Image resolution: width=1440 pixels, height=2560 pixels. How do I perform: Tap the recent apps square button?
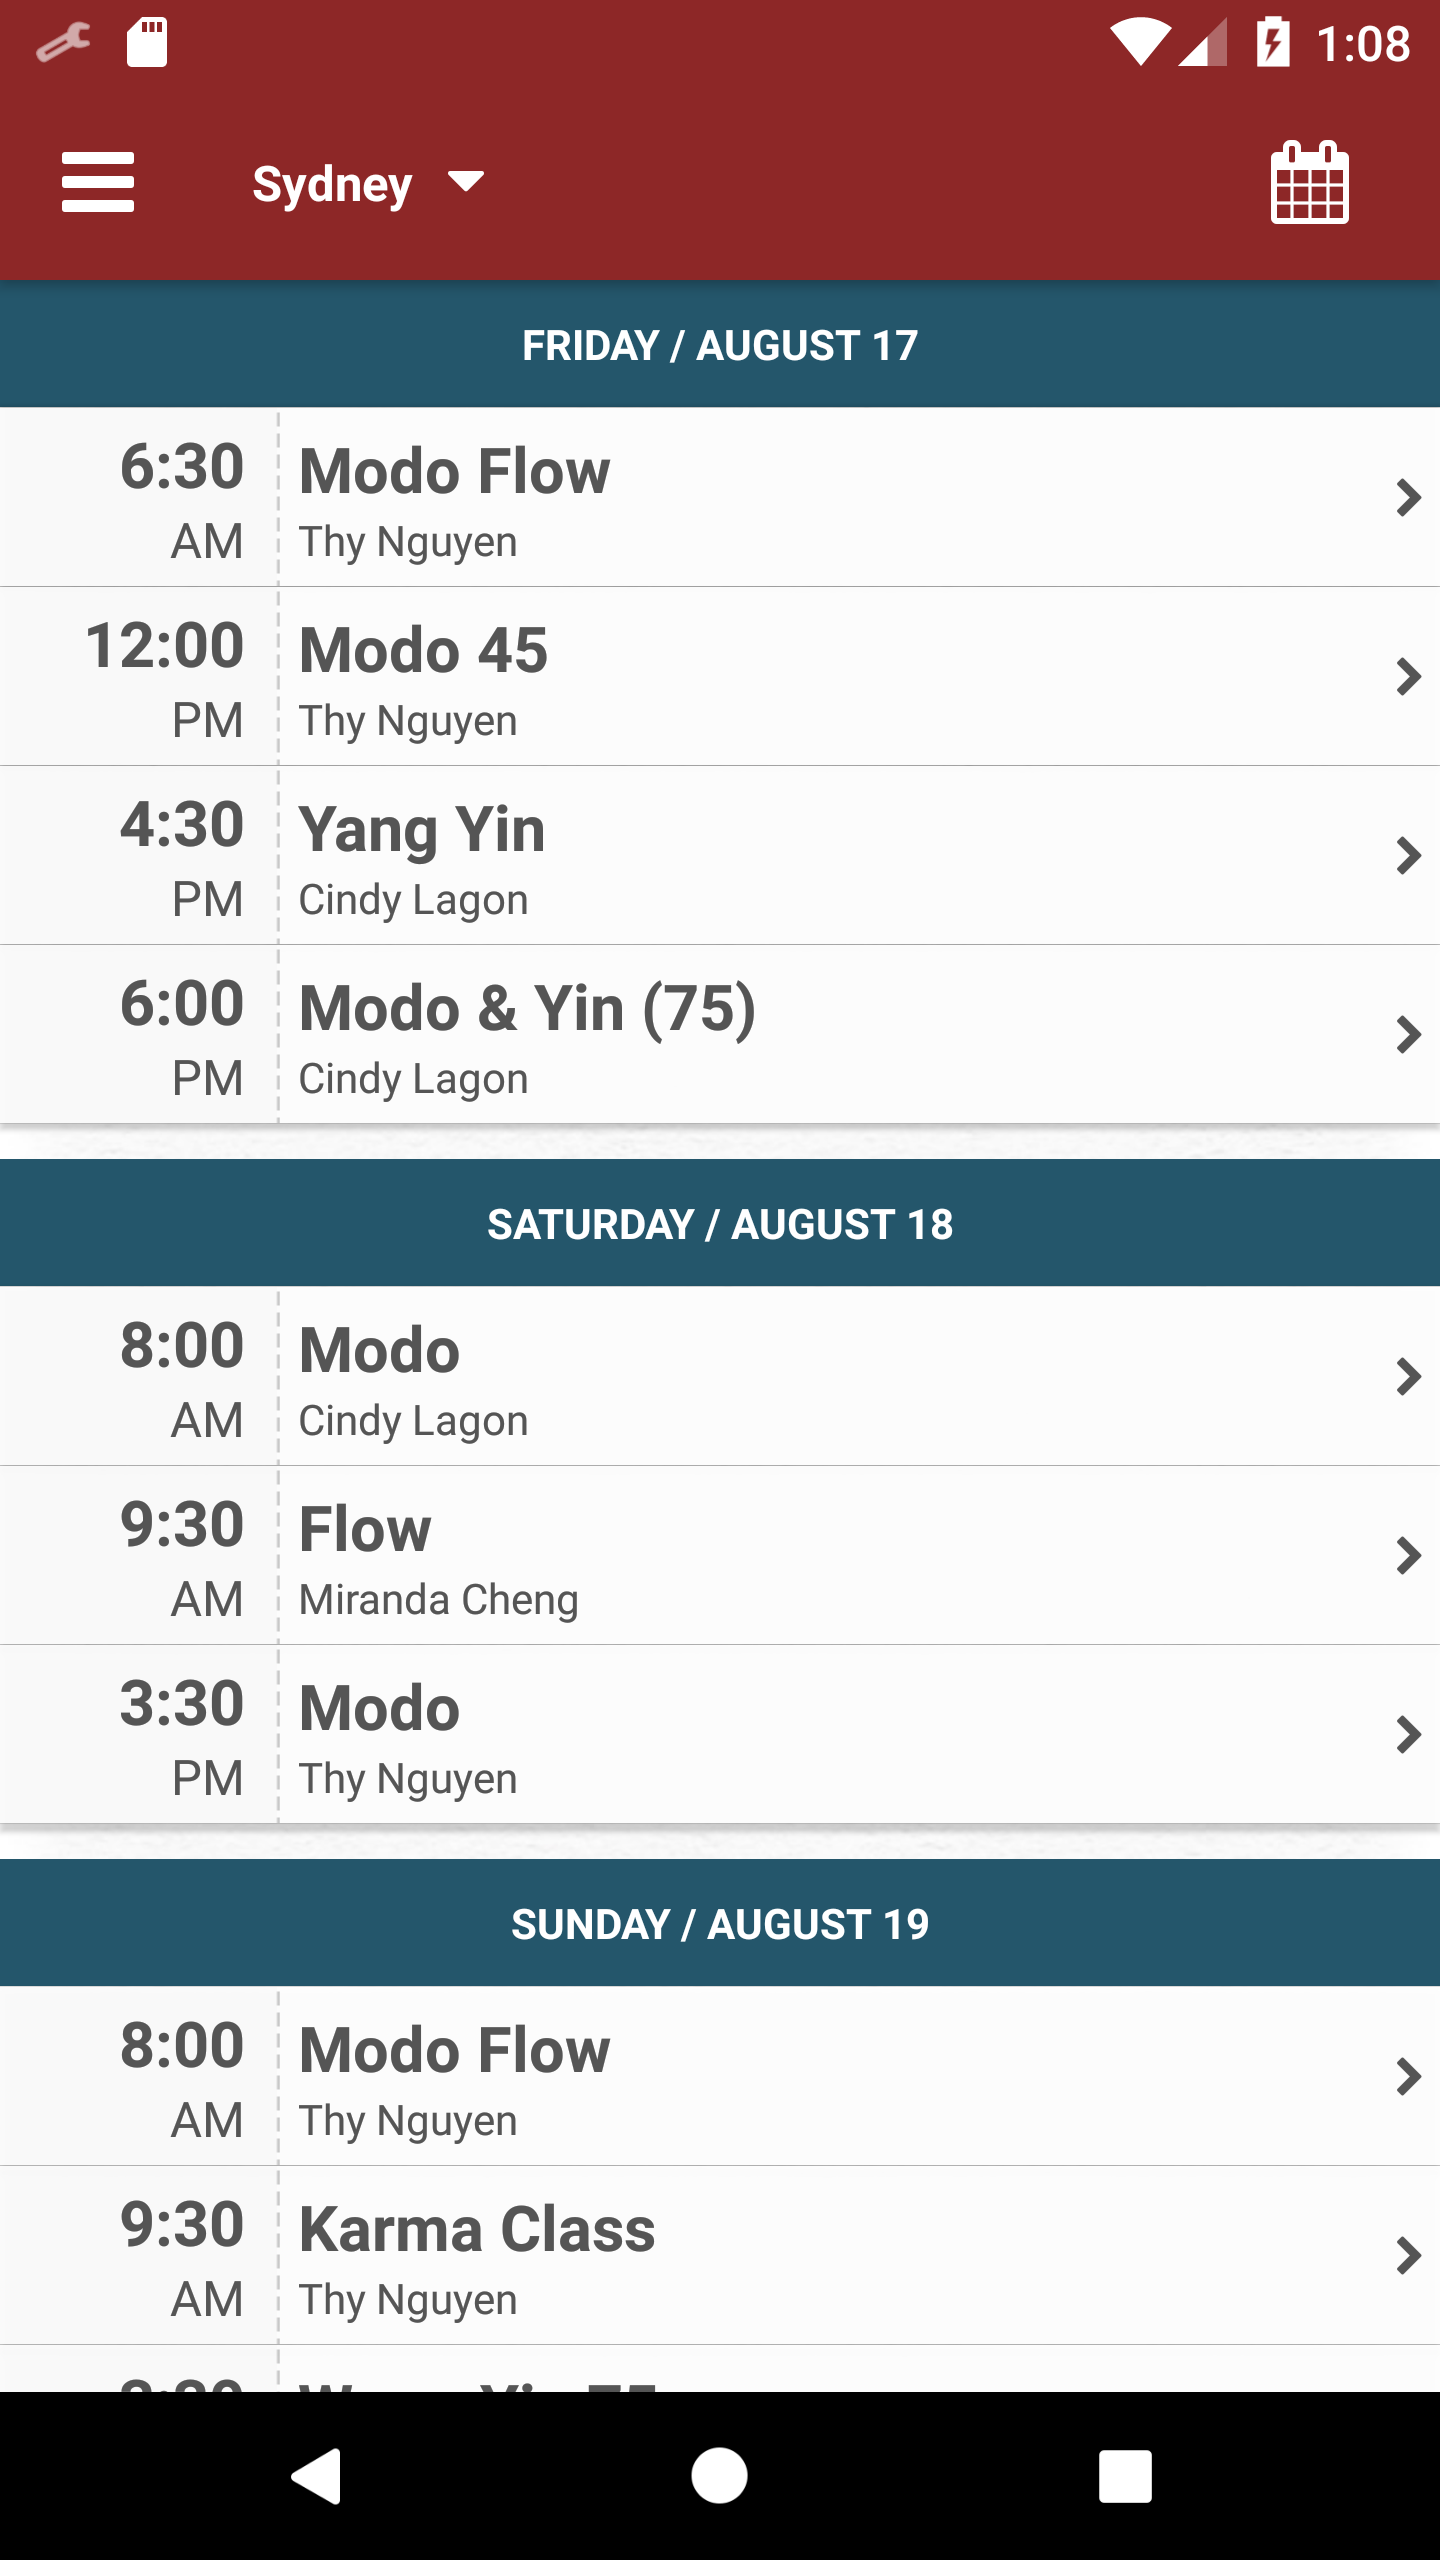[x=1125, y=2476]
